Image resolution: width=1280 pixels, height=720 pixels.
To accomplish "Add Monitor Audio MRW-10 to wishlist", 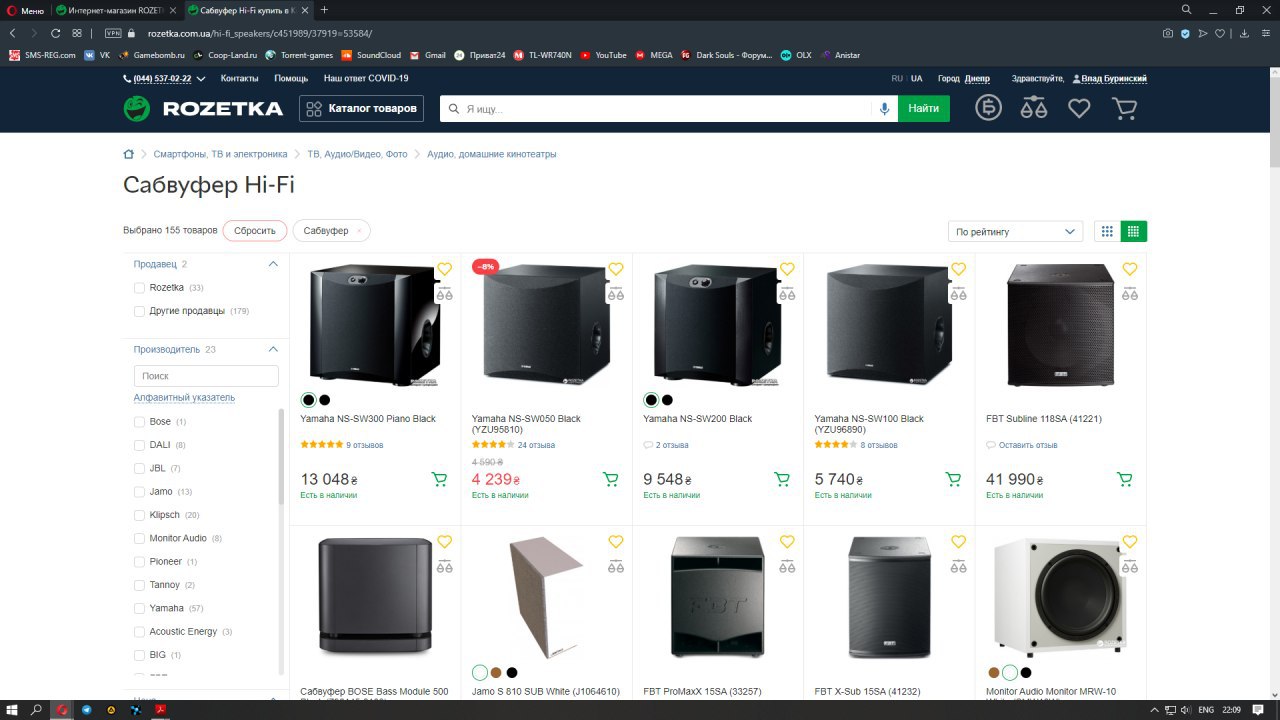I will coord(1130,542).
